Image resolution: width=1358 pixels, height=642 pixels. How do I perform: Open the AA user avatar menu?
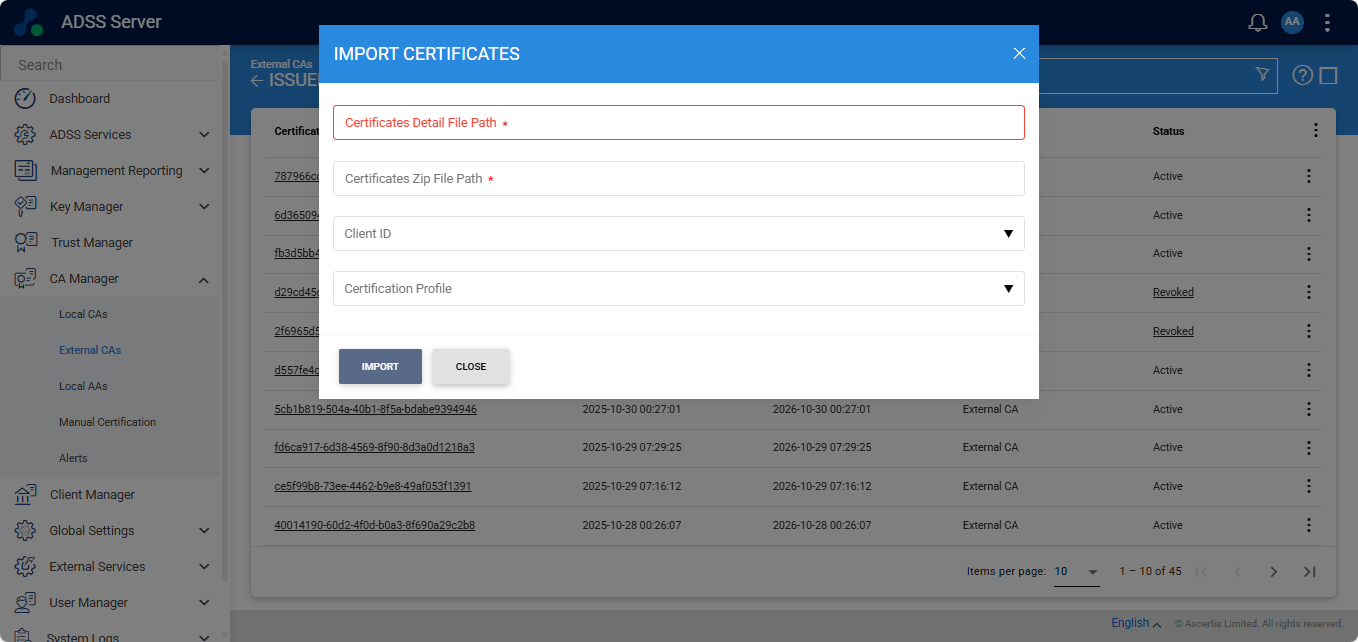click(1292, 22)
